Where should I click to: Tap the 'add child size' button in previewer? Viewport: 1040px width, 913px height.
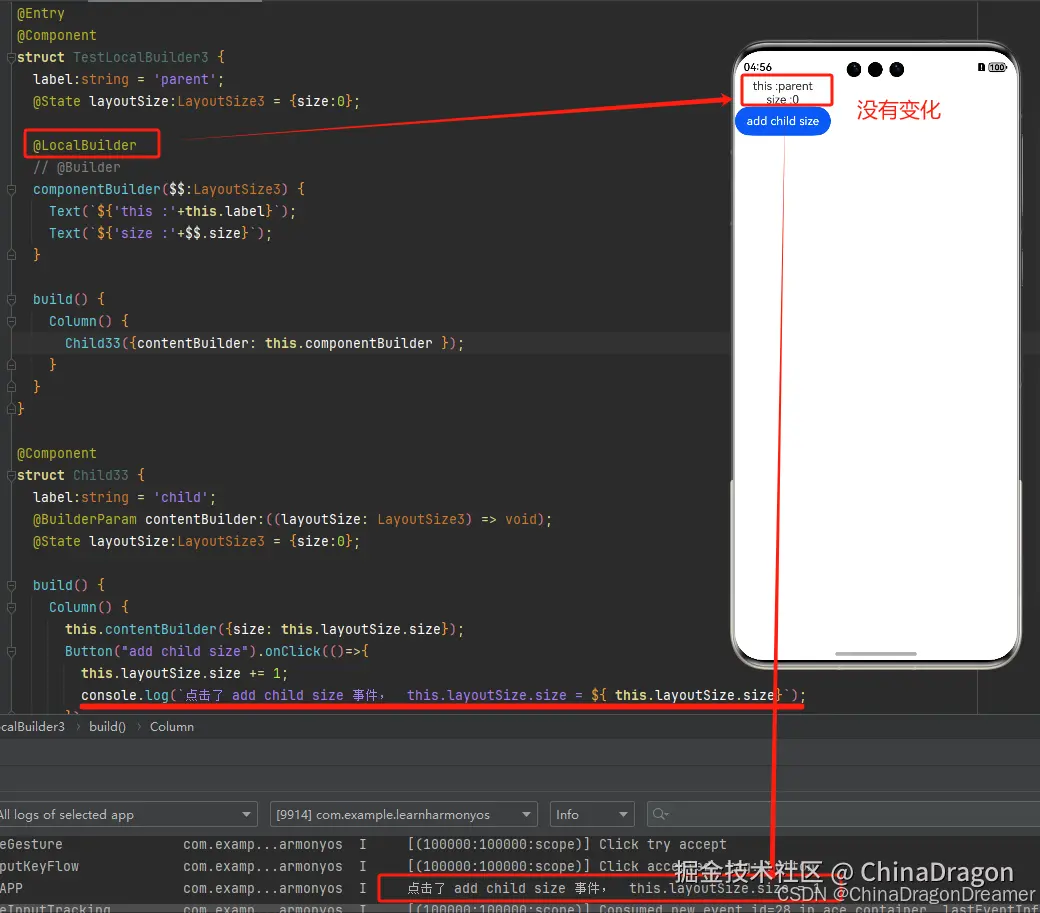(x=783, y=121)
